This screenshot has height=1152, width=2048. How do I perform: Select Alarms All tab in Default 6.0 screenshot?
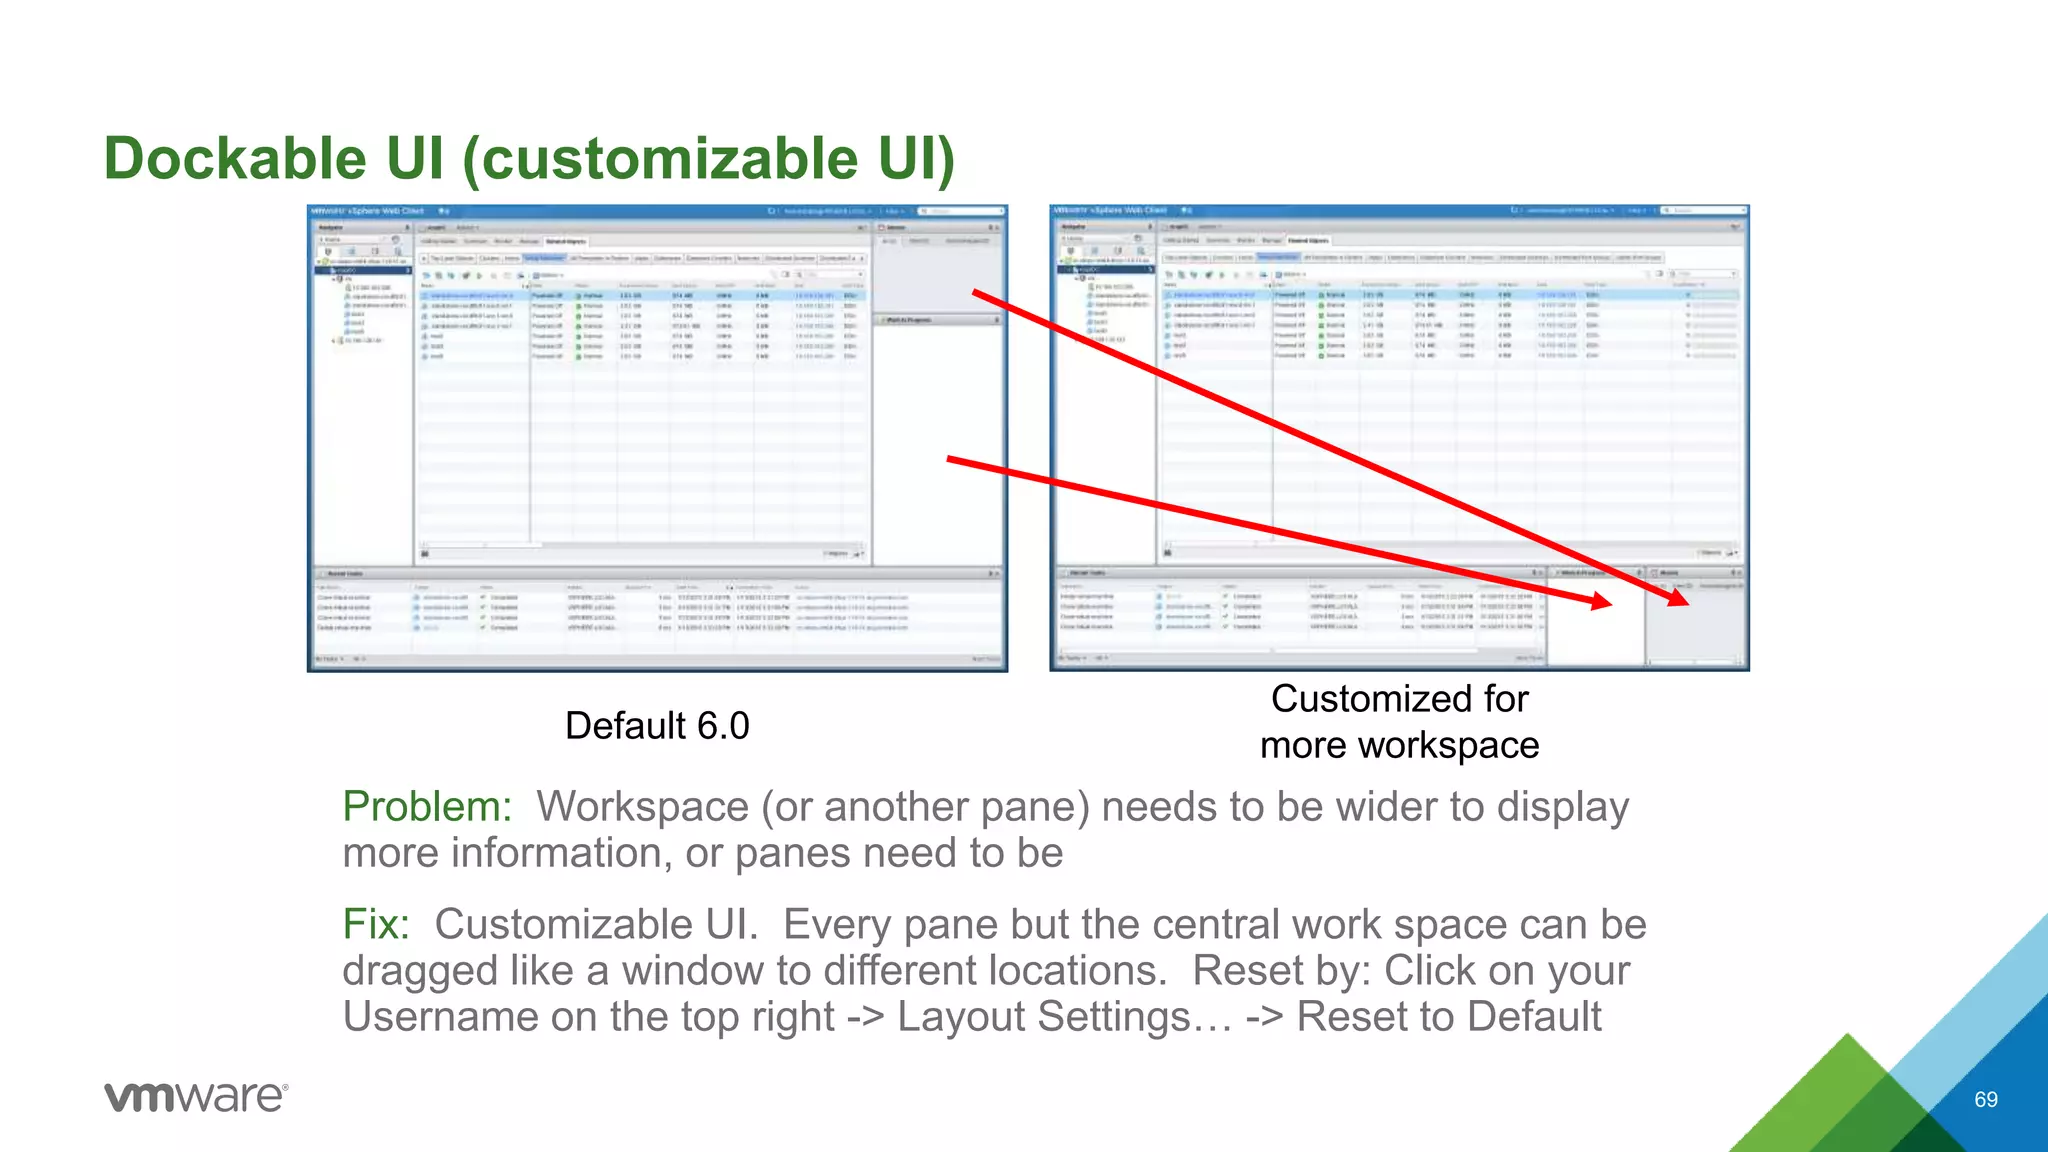[x=889, y=241]
